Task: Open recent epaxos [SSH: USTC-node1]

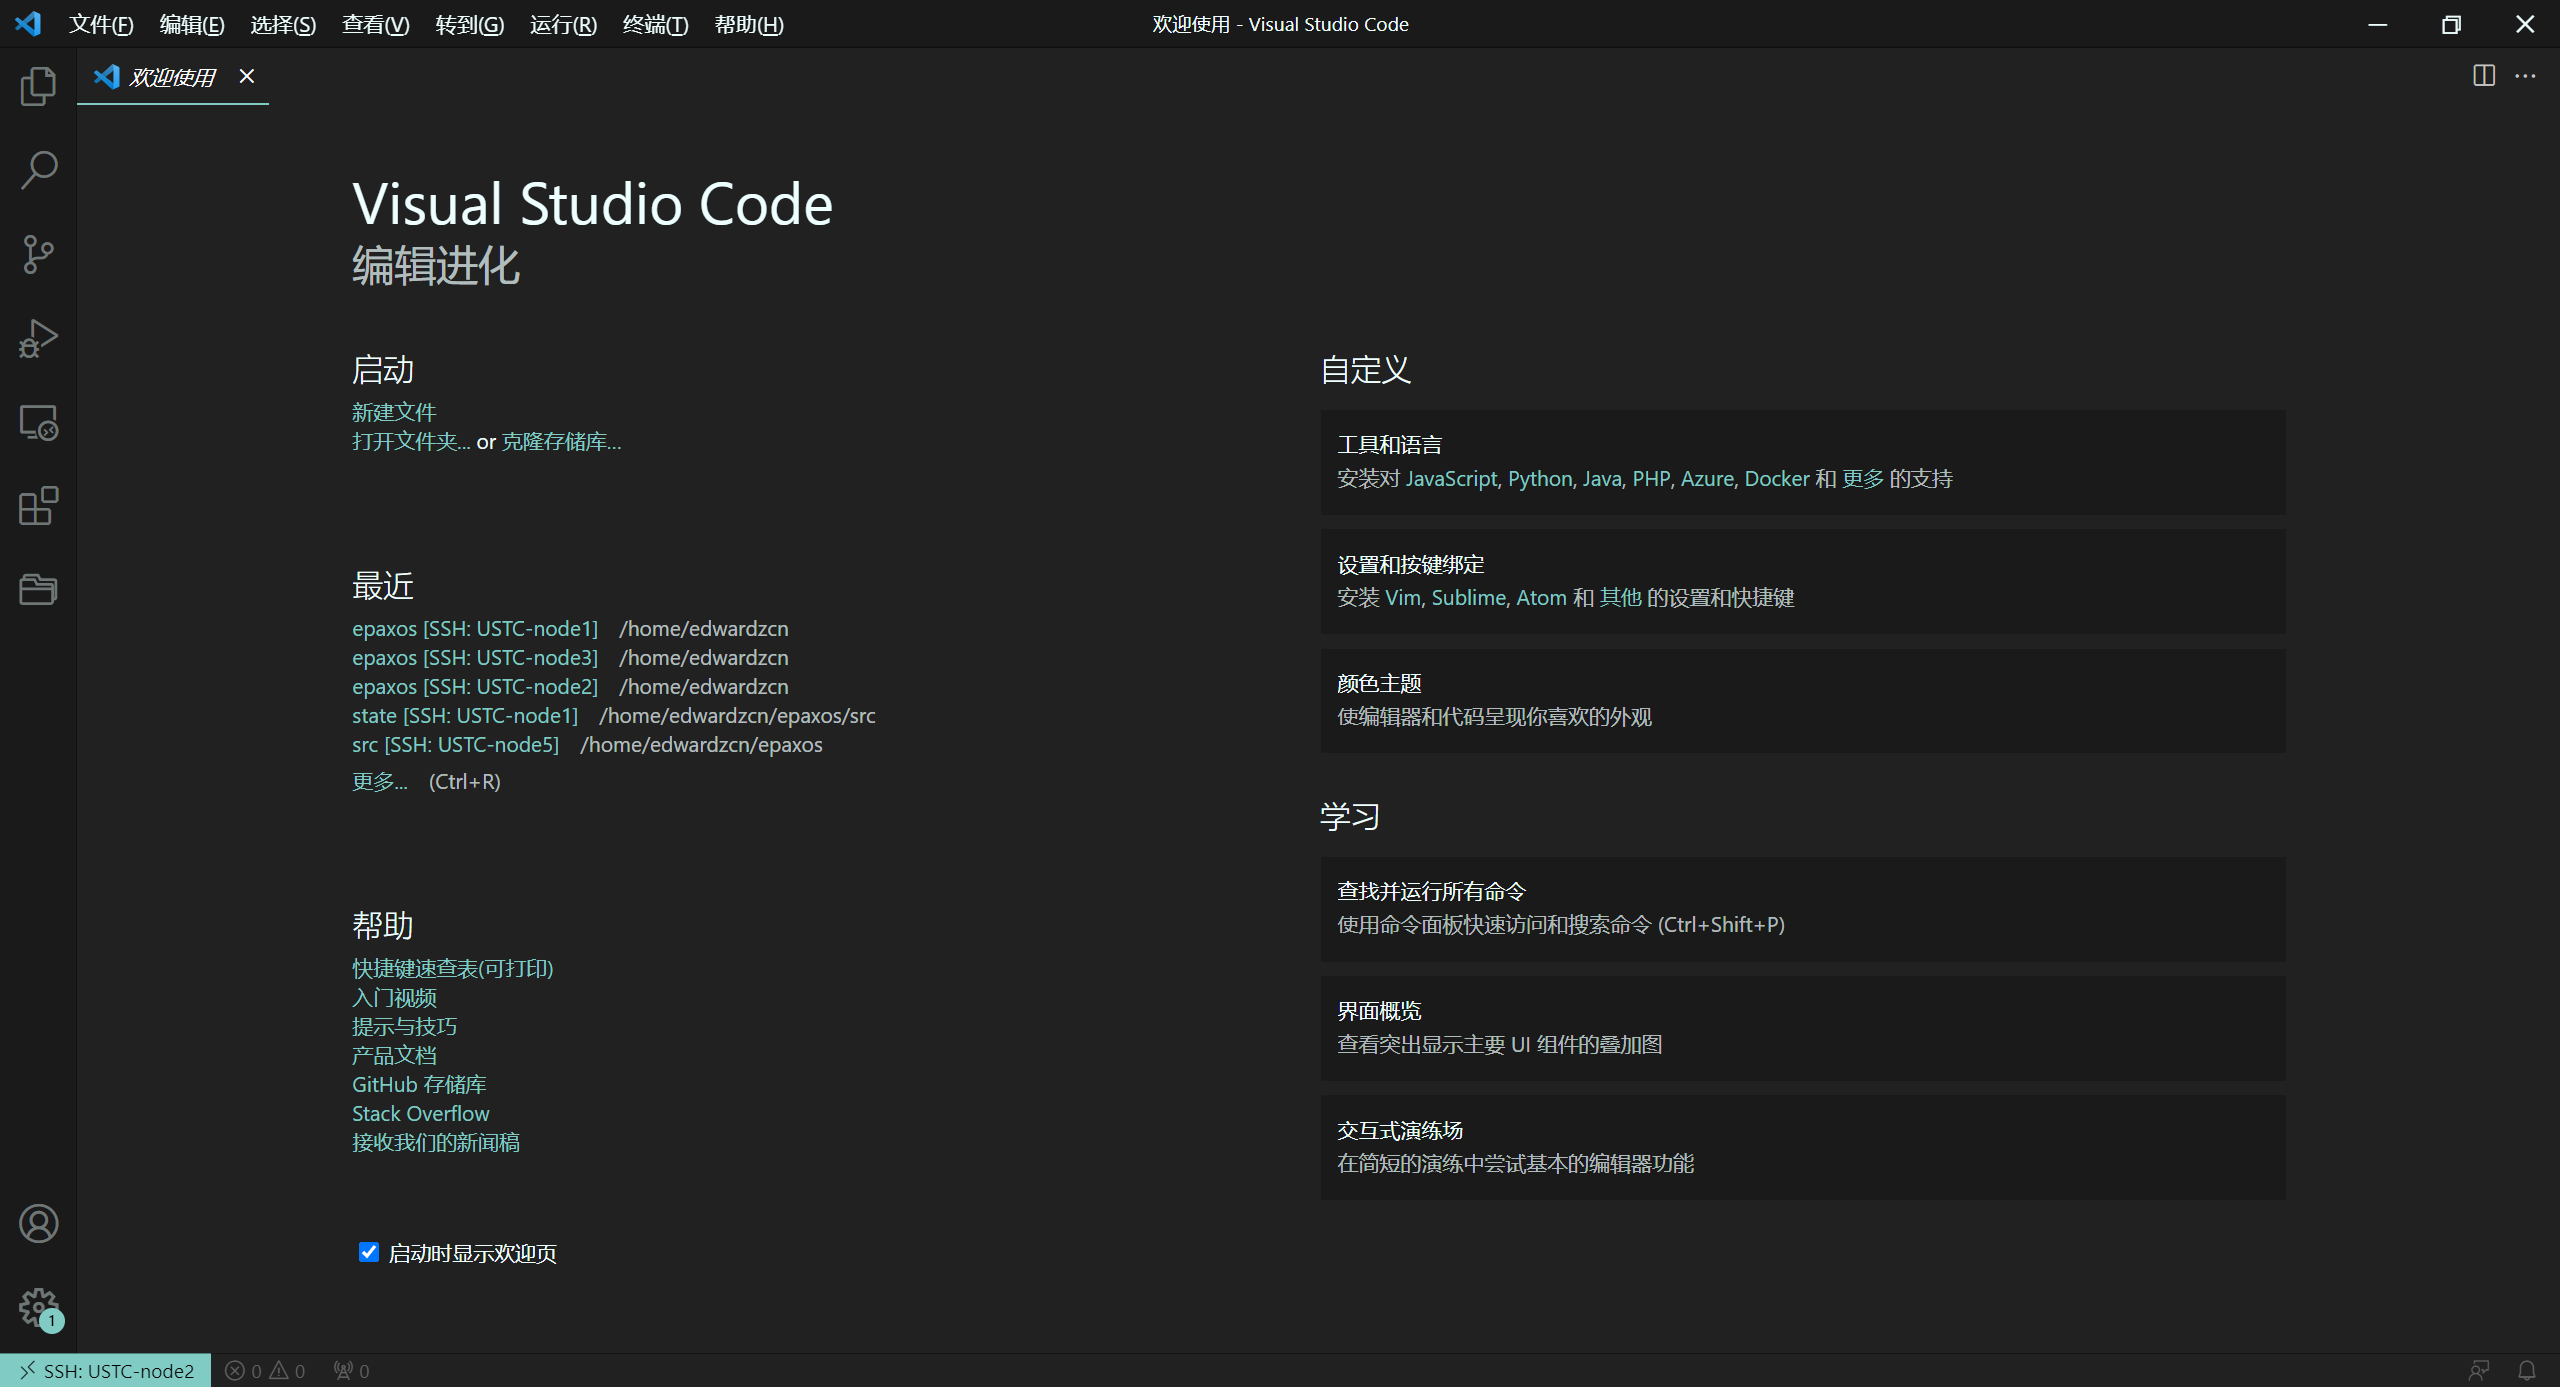Action: [x=475, y=628]
